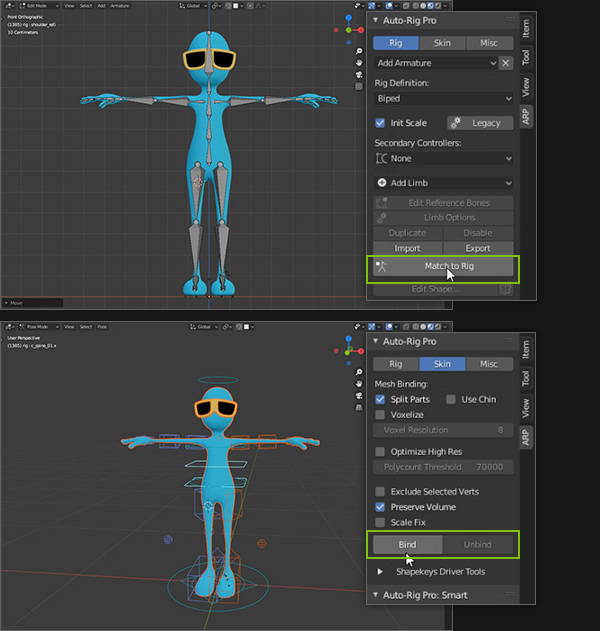Switch perspective/orthographic grid icon in top viewport
Viewport: 600px width, 631px height.
[x=359, y=86]
